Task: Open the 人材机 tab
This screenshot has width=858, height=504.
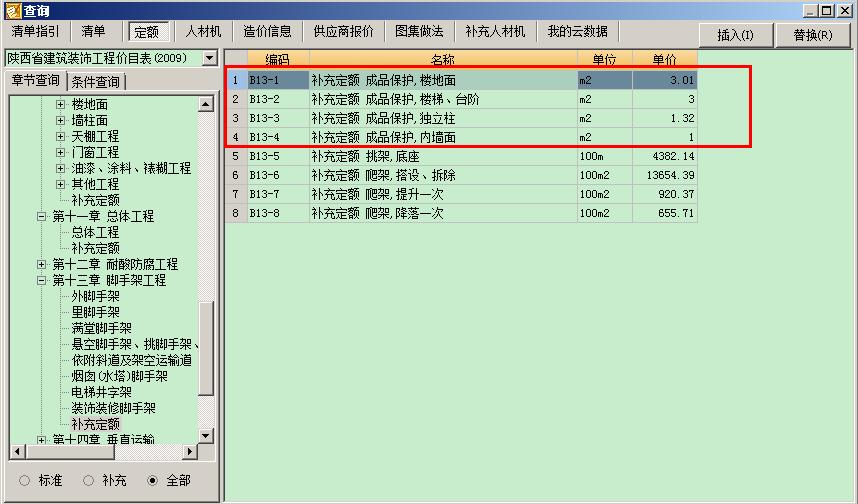Action: [203, 32]
